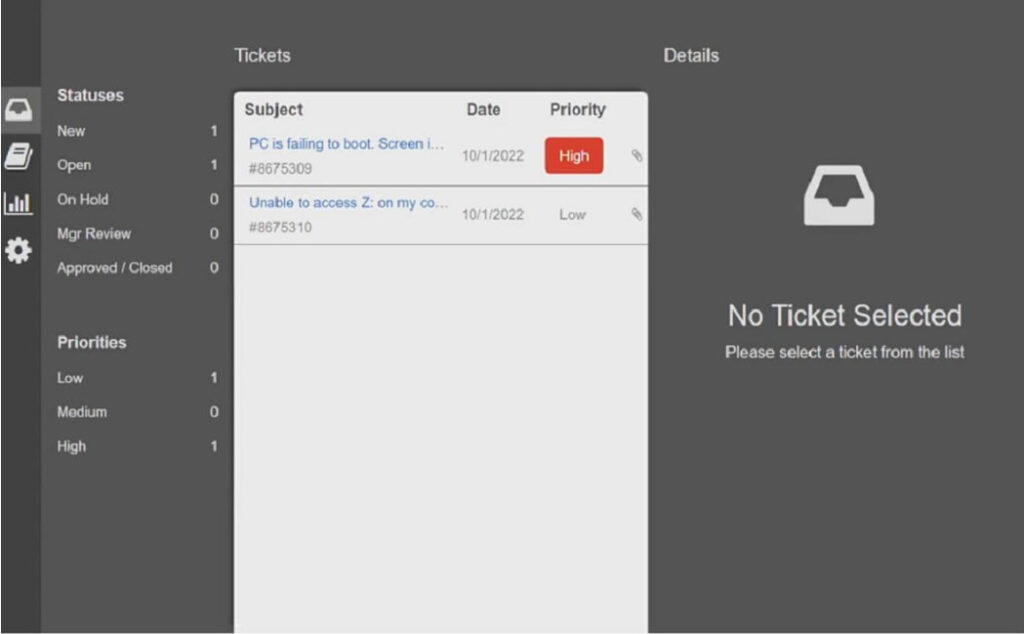Click the red High priority badge
The width and height of the screenshot is (1024, 634).
574,156
